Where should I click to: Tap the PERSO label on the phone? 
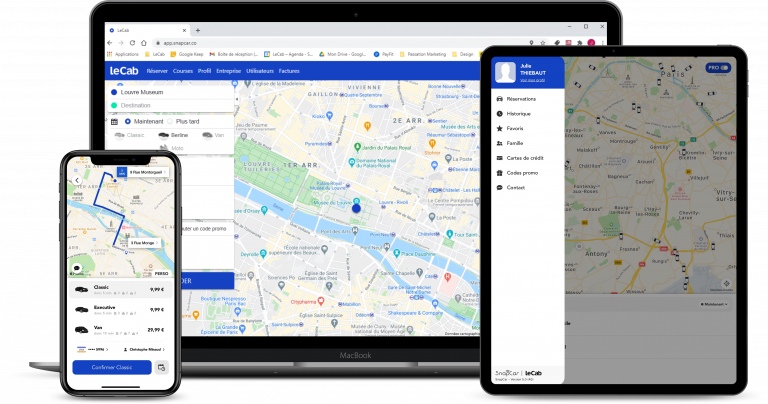(x=162, y=274)
